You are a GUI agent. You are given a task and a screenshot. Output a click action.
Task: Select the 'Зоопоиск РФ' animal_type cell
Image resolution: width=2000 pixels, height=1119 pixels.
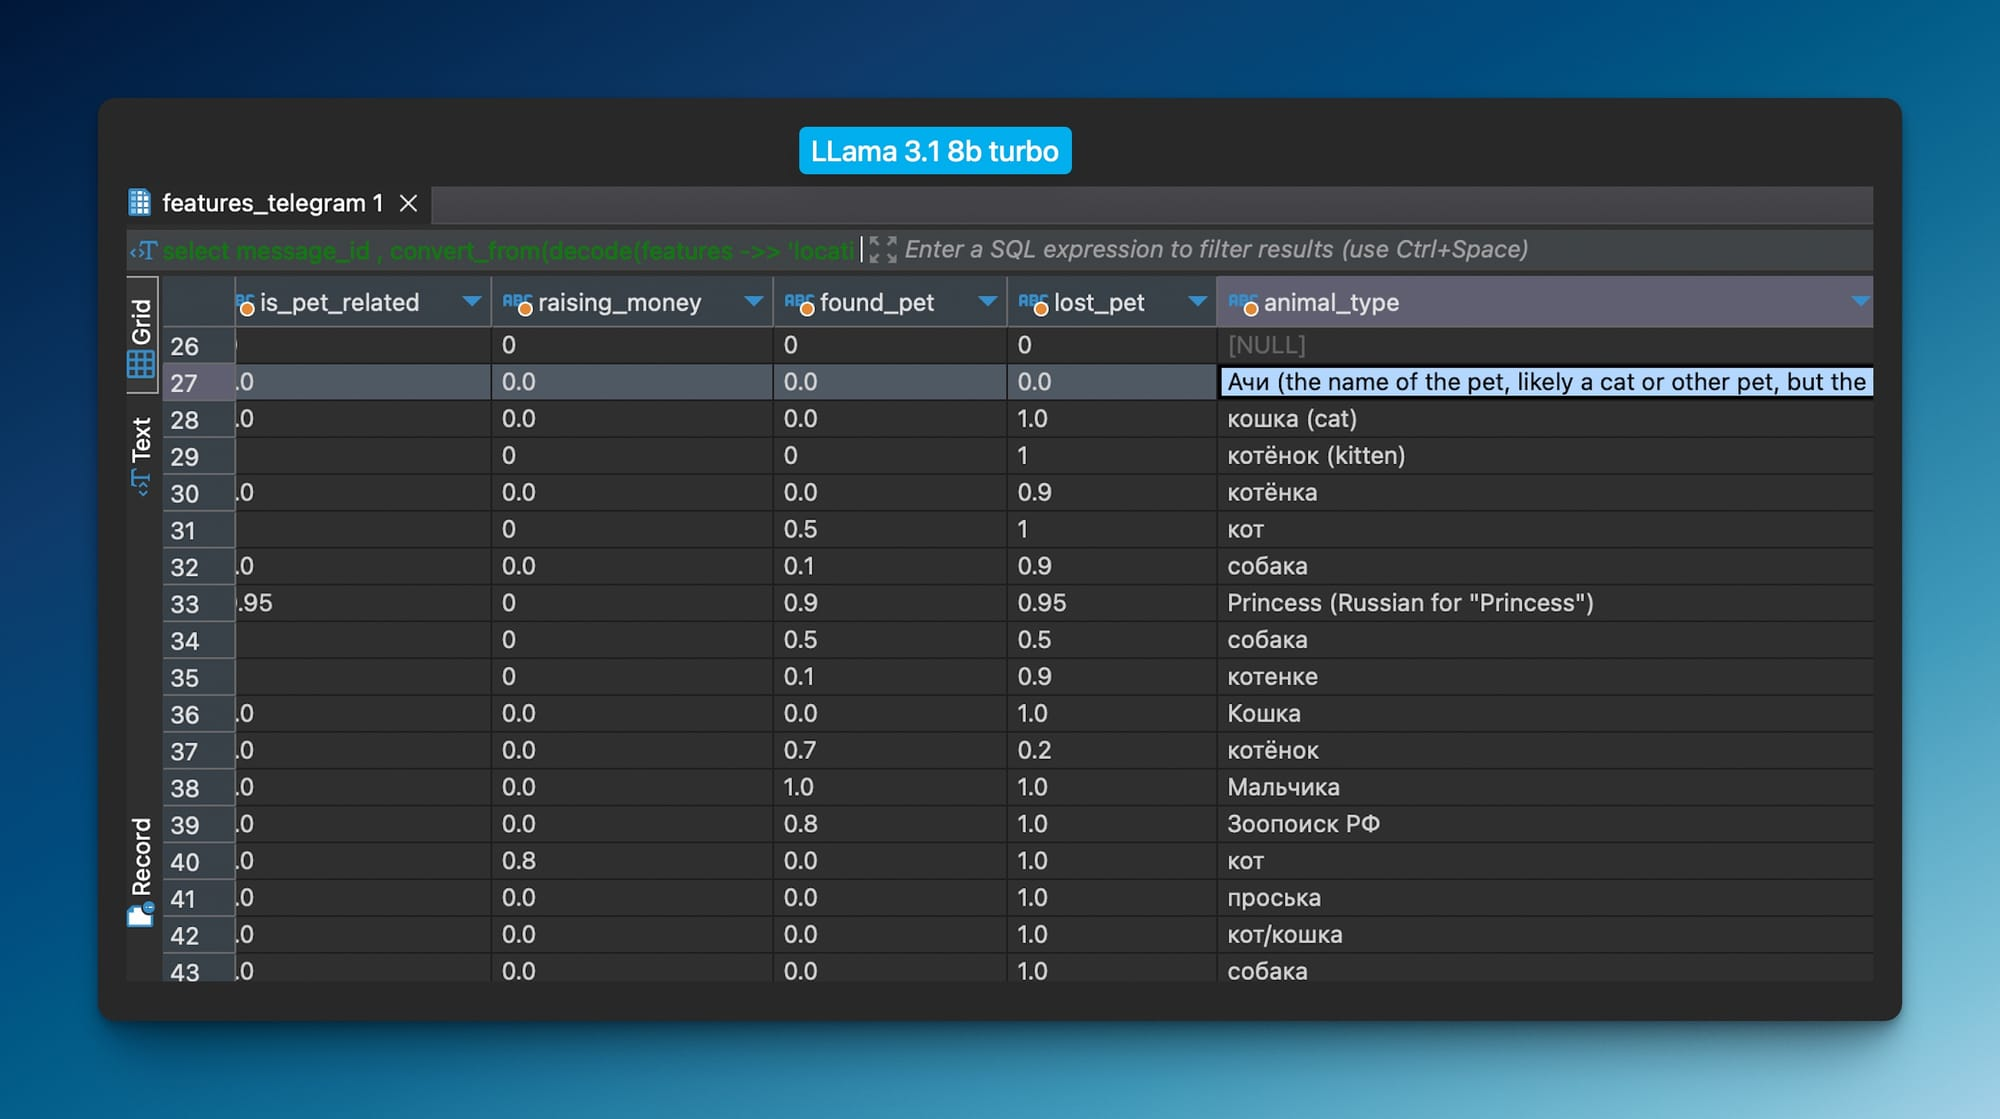(x=1303, y=824)
